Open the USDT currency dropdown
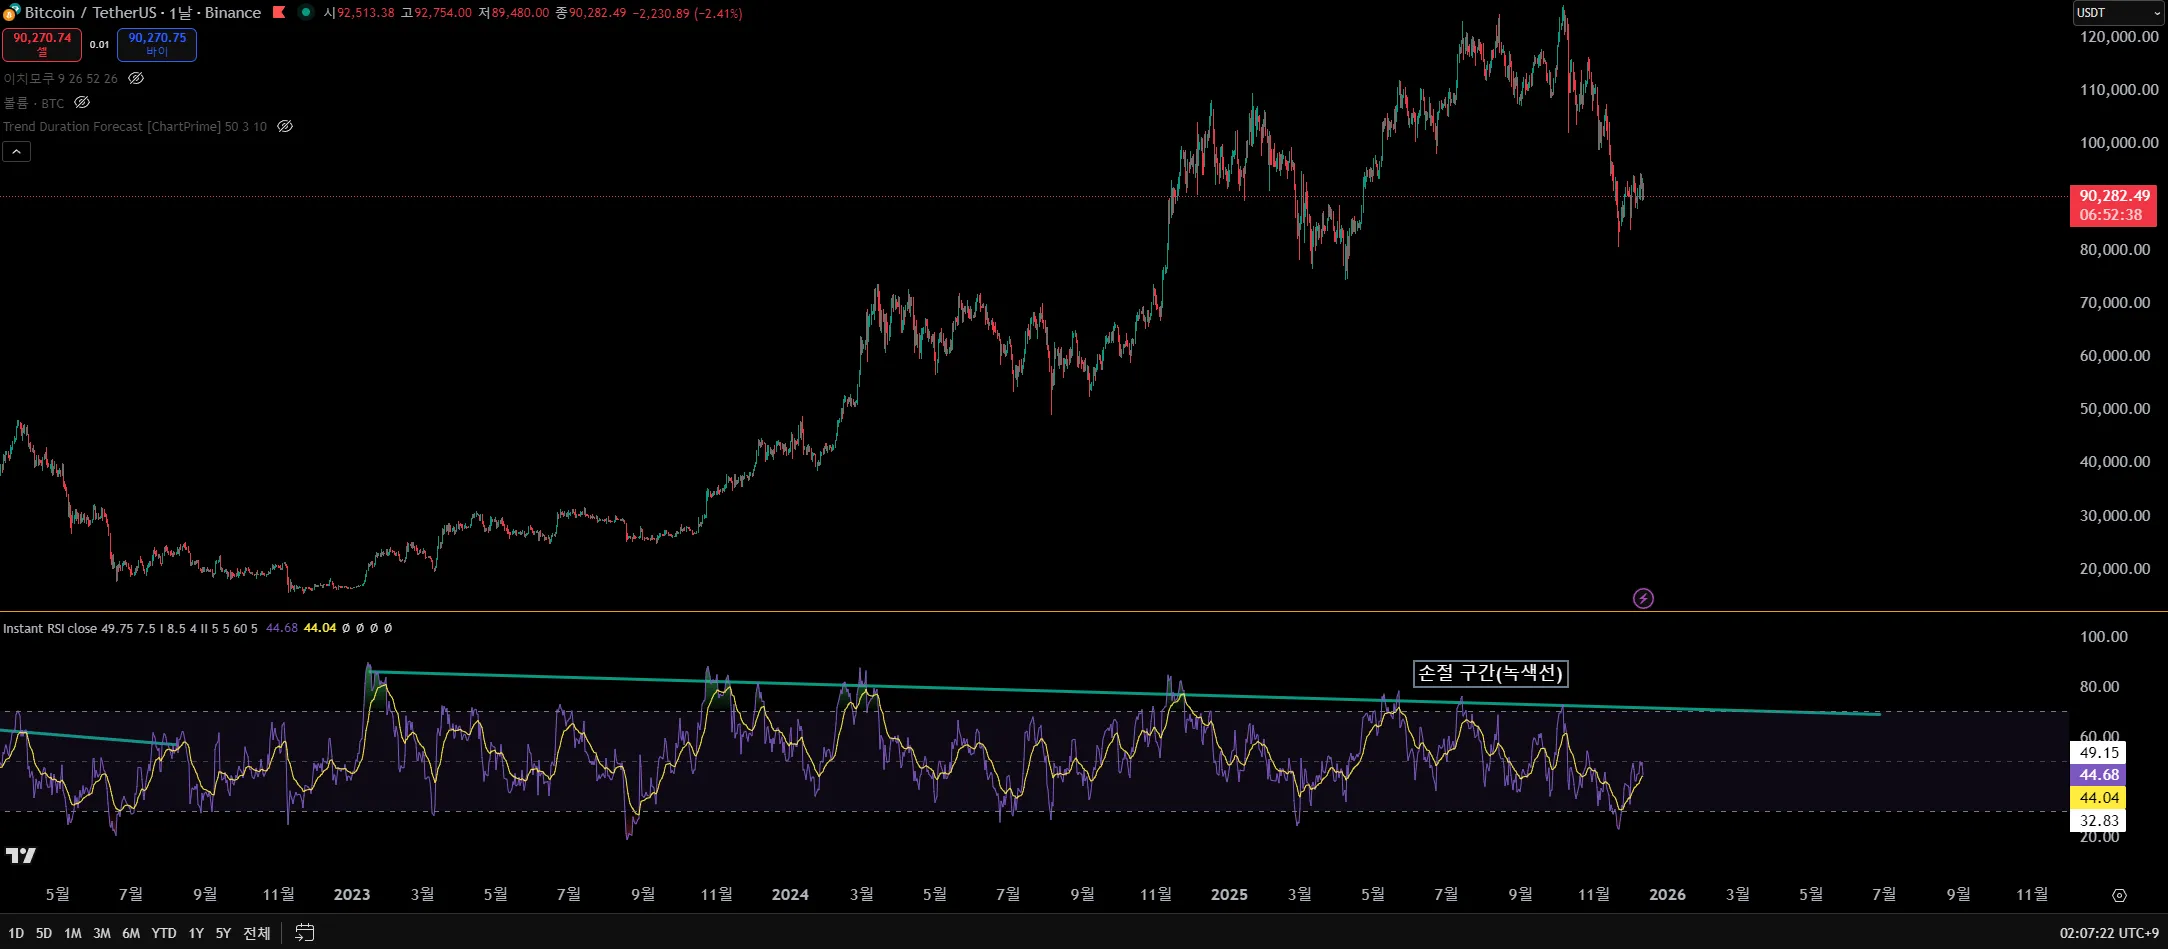The height and width of the screenshot is (949, 2168). [x=2118, y=13]
